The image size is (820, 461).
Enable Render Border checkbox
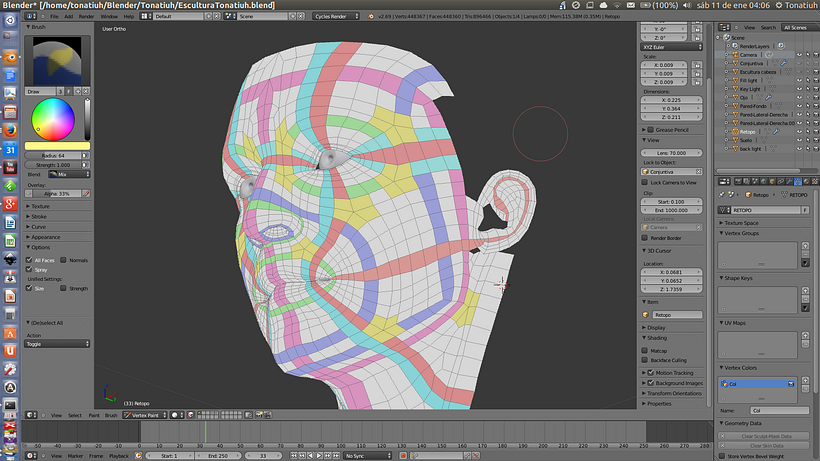click(x=645, y=238)
